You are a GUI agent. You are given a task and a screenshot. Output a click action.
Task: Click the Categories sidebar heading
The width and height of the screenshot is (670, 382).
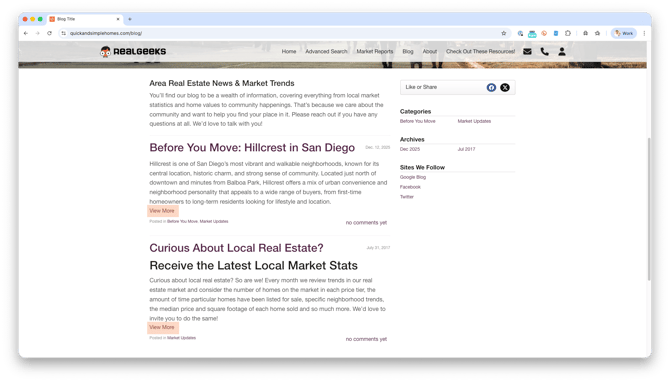(415, 112)
